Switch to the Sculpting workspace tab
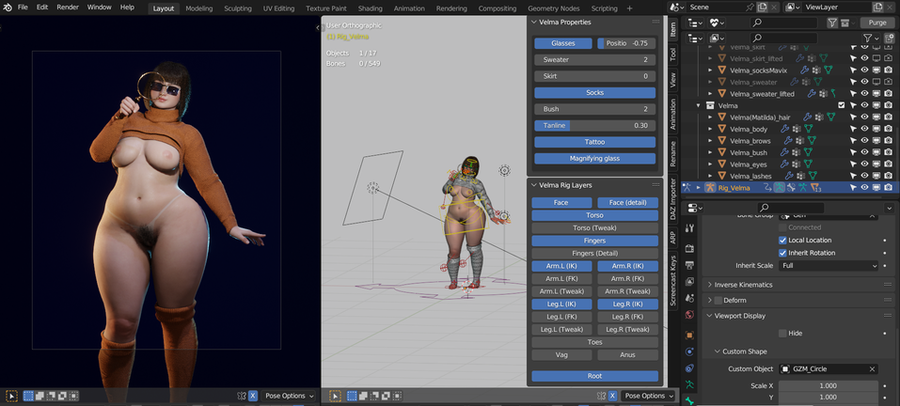 238,9
